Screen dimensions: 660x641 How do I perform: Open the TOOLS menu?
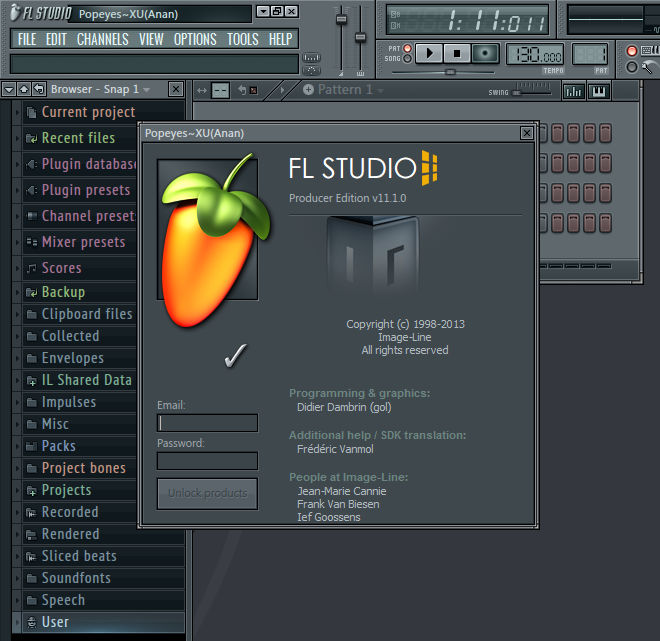(242, 40)
